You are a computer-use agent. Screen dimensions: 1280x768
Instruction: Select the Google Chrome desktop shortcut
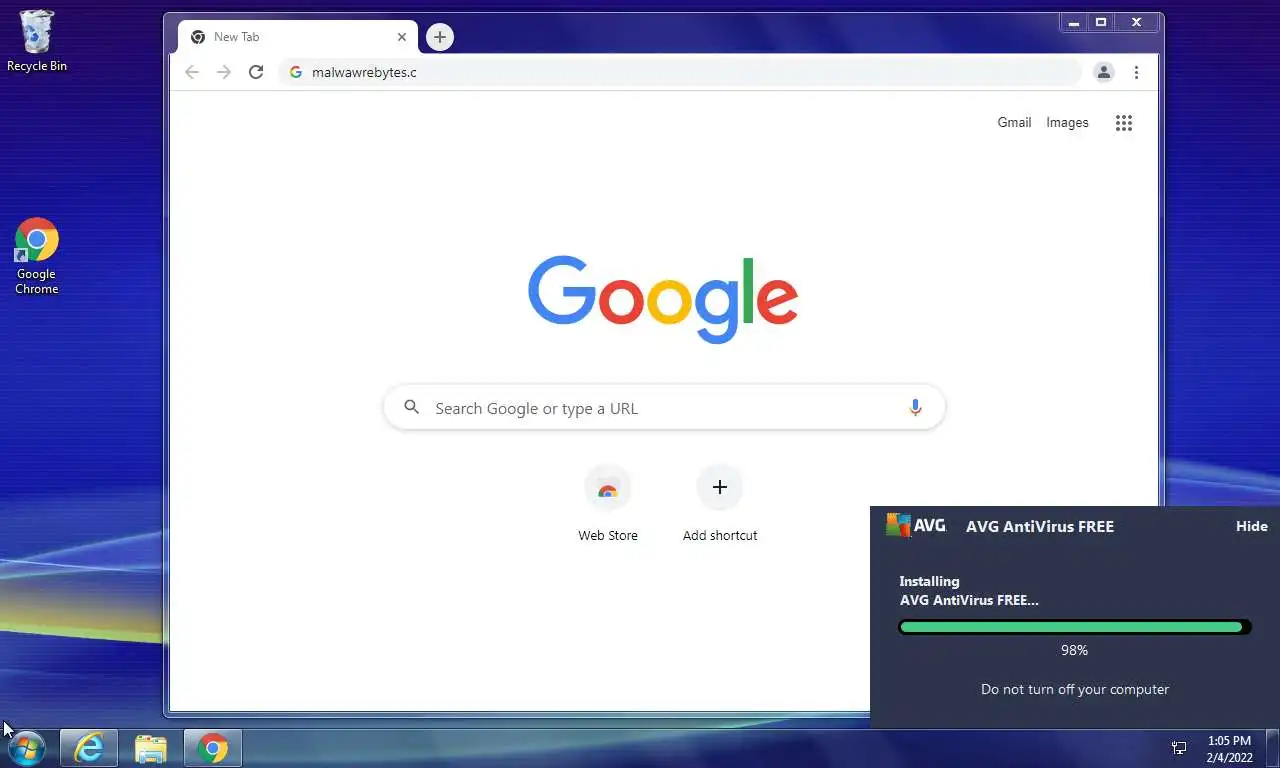pos(37,257)
